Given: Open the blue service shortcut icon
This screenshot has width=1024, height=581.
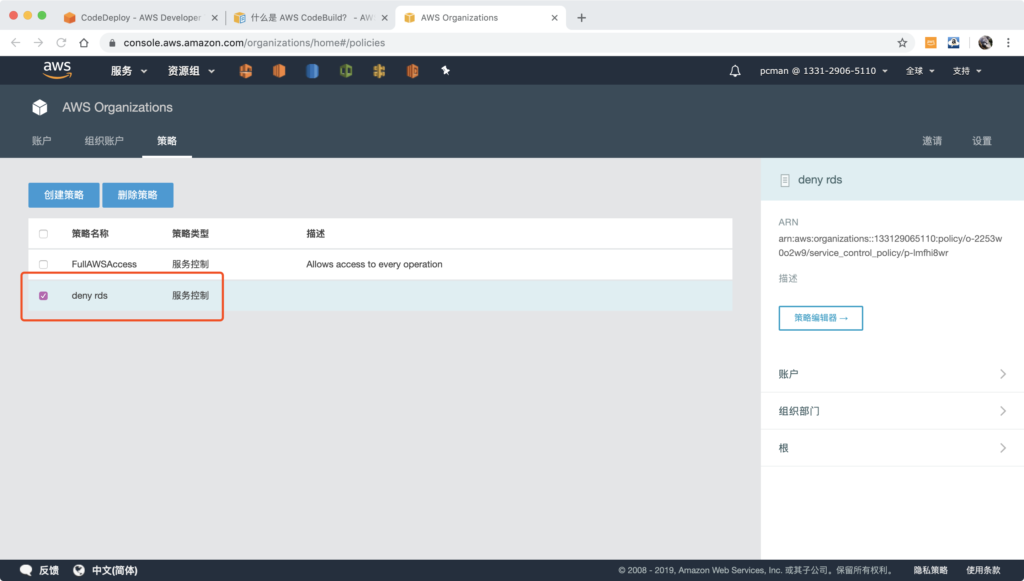Looking at the screenshot, I should coord(312,71).
